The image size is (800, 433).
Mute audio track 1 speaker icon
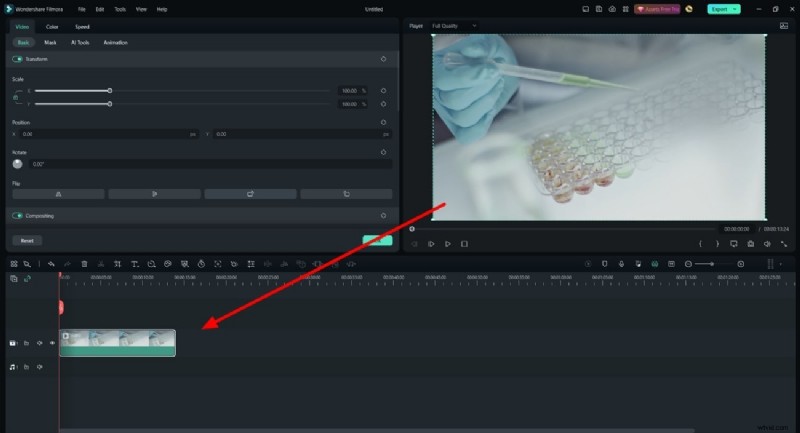click(40, 367)
